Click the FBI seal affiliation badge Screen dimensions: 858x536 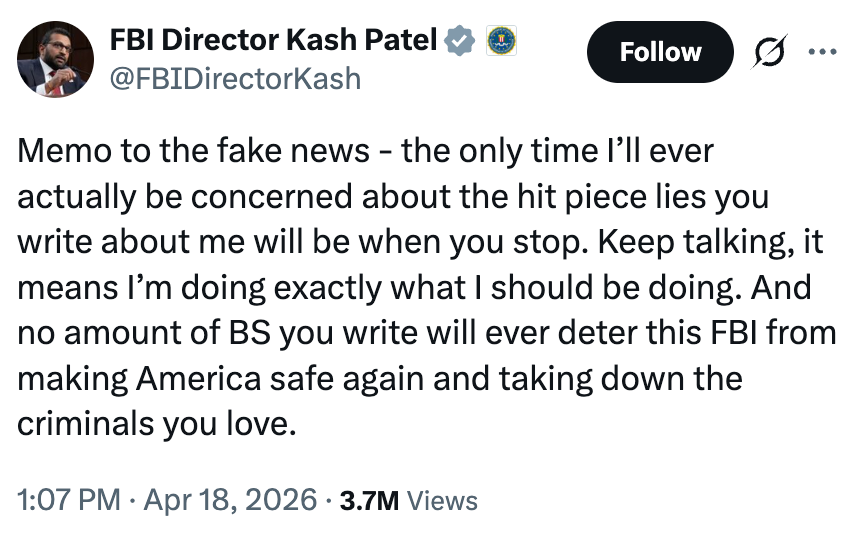pos(499,40)
